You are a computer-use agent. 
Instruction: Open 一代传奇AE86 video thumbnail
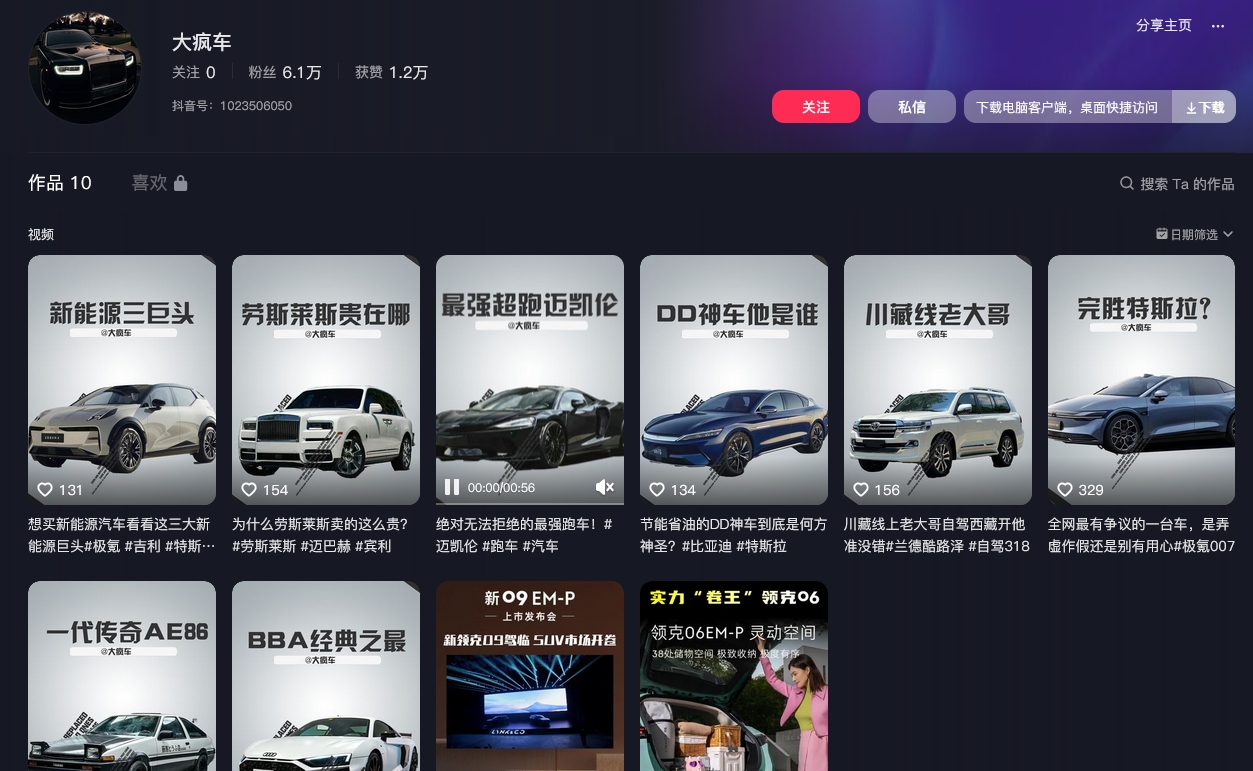point(122,676)
